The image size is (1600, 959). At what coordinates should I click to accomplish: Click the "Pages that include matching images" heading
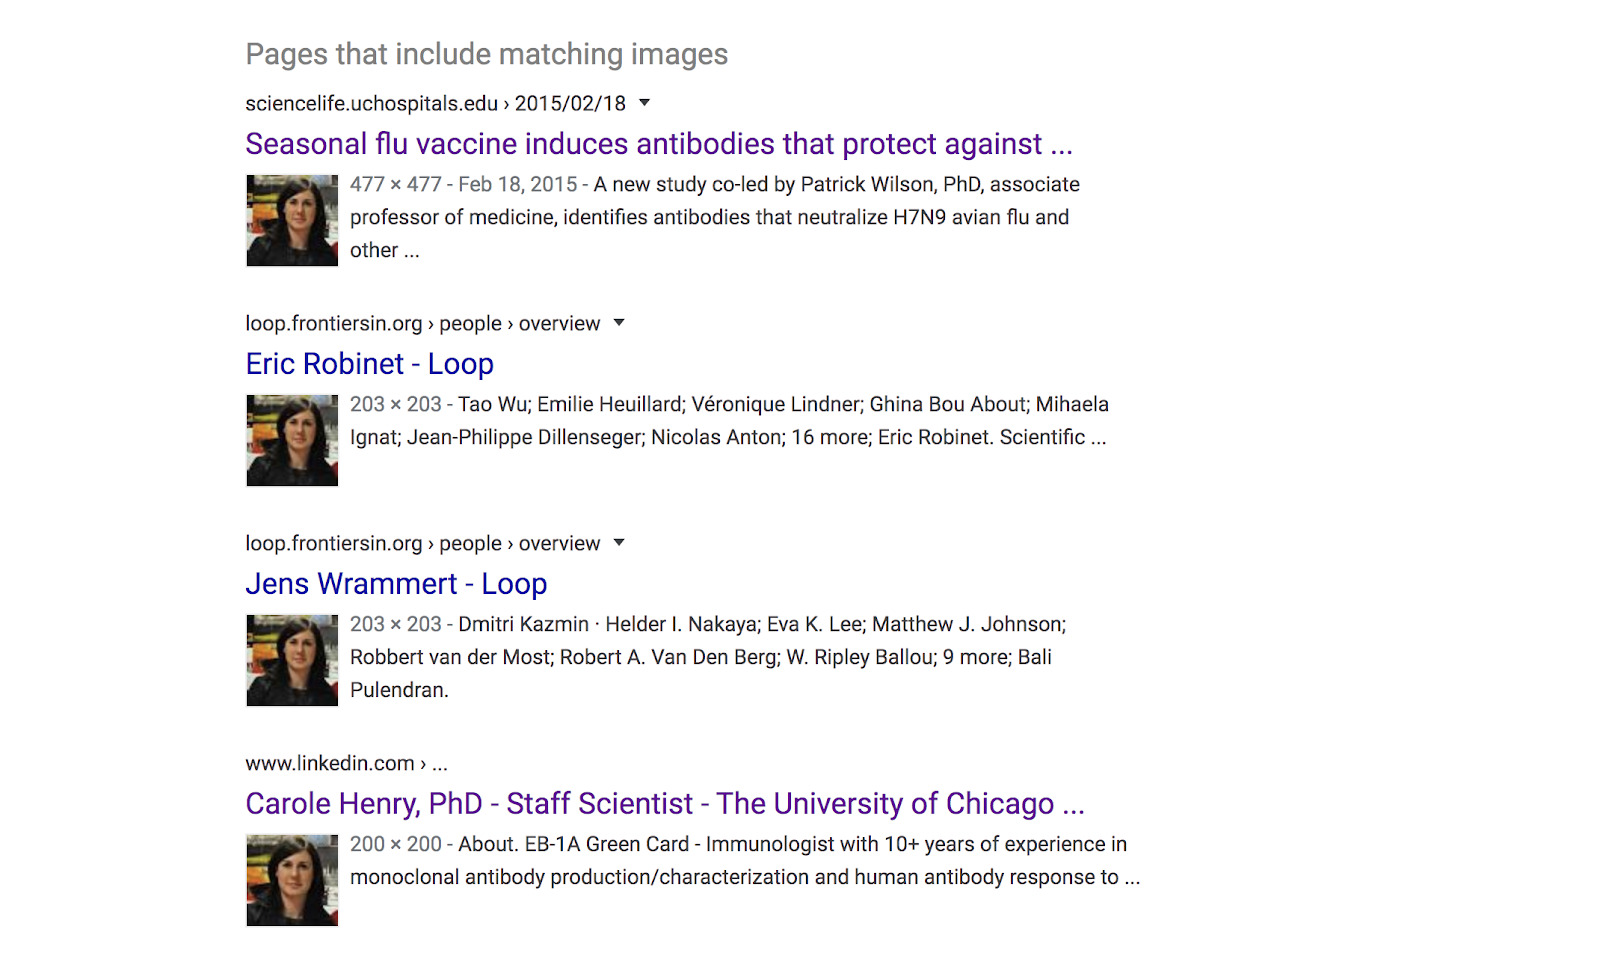click(x=486, y=54)
